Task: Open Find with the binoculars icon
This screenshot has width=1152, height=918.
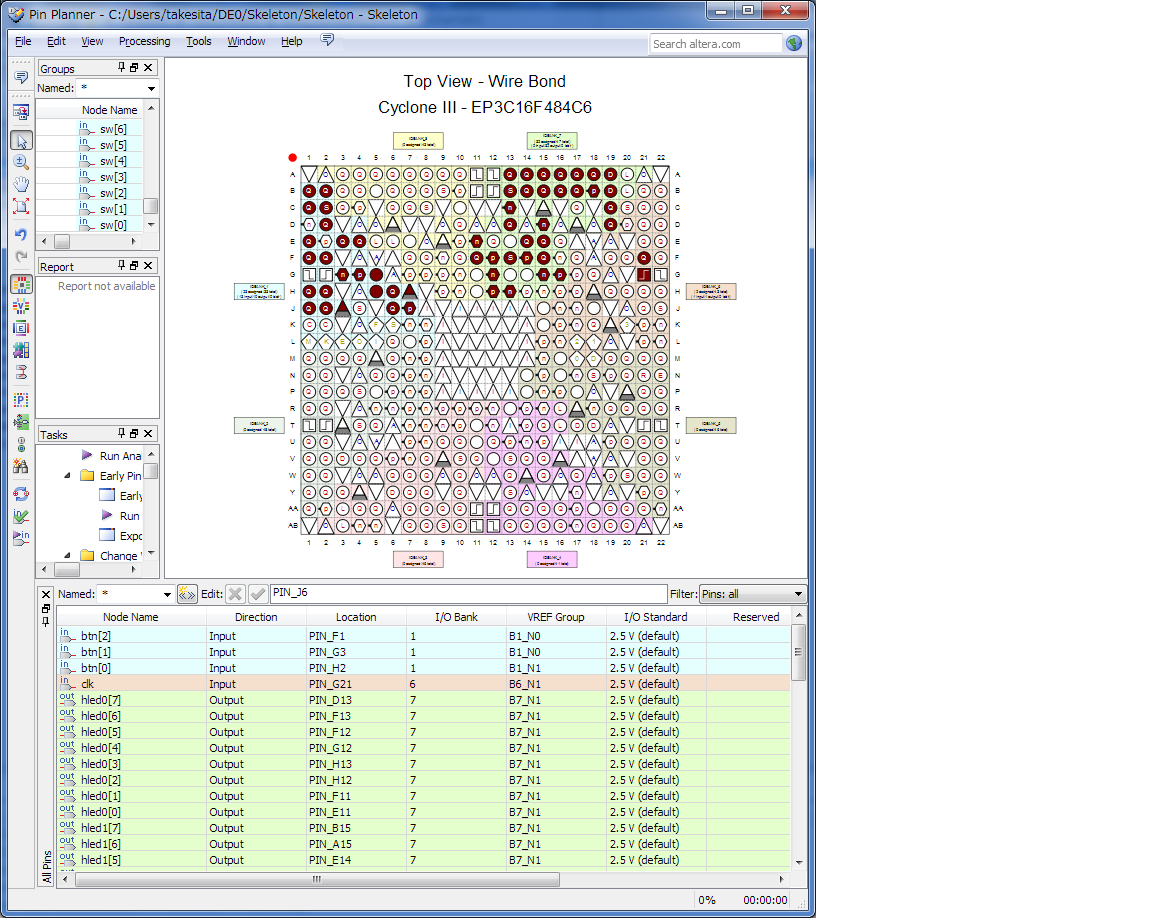Action: tap(21, 466)
